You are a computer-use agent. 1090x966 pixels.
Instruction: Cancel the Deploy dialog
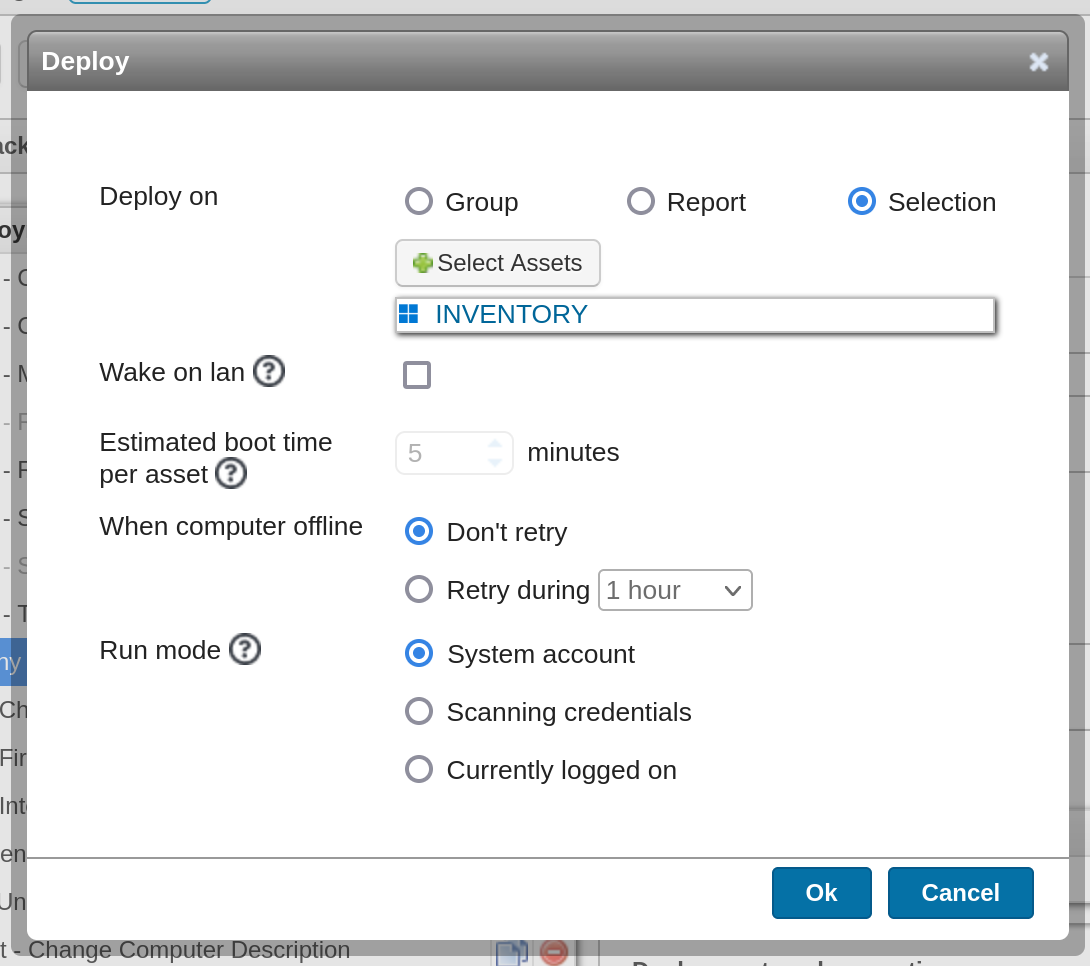pyautogui.click(x=960, y=893)
